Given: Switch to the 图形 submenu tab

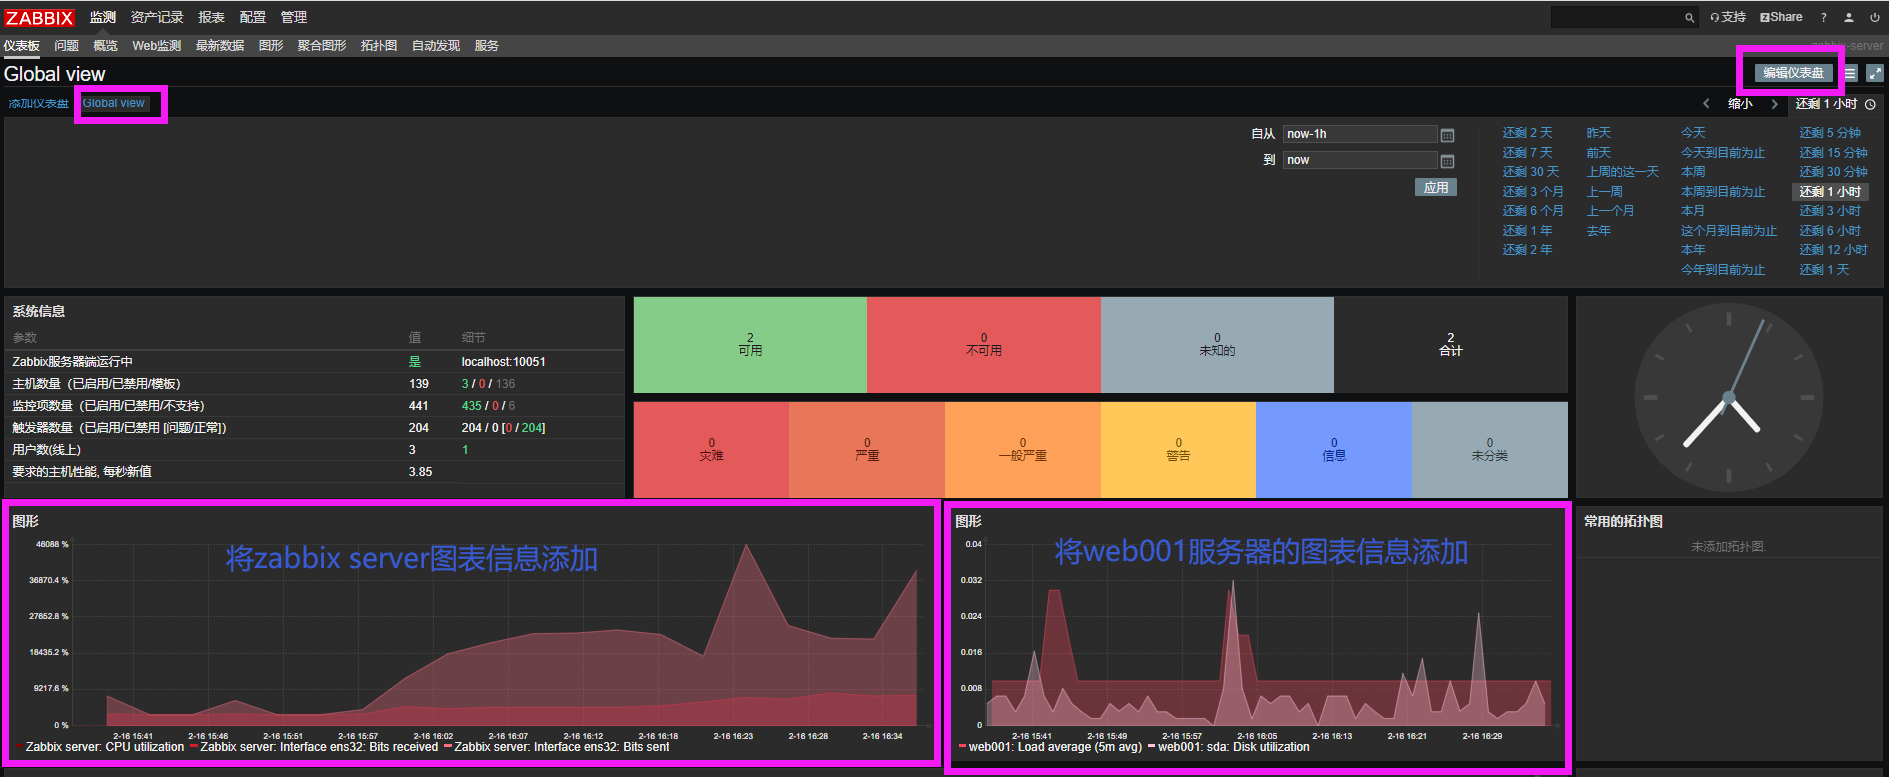Looking at the screenshot, I should pos(271,46).
